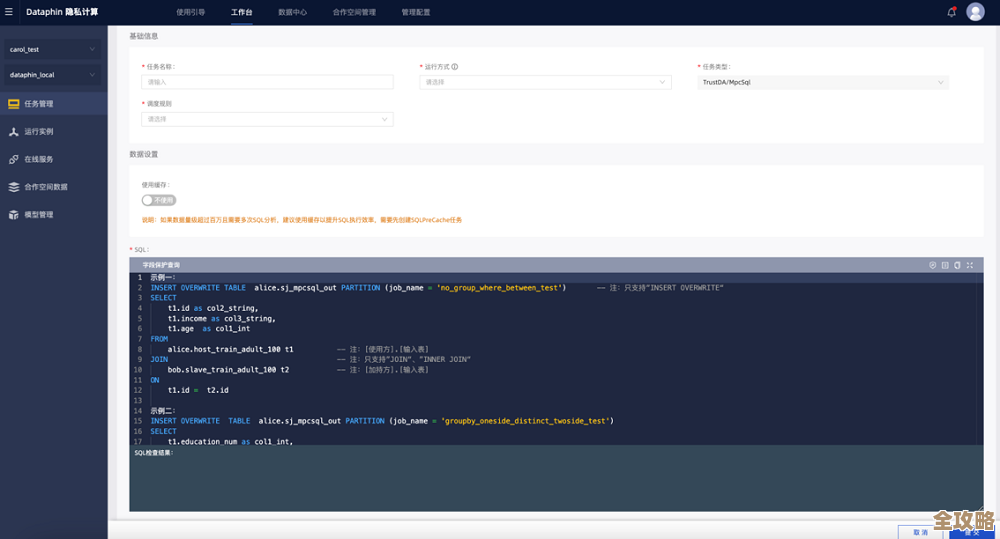Click the hamburger menu icon
Viewport: 1000px width, 539px height.
tap(9, 12)
